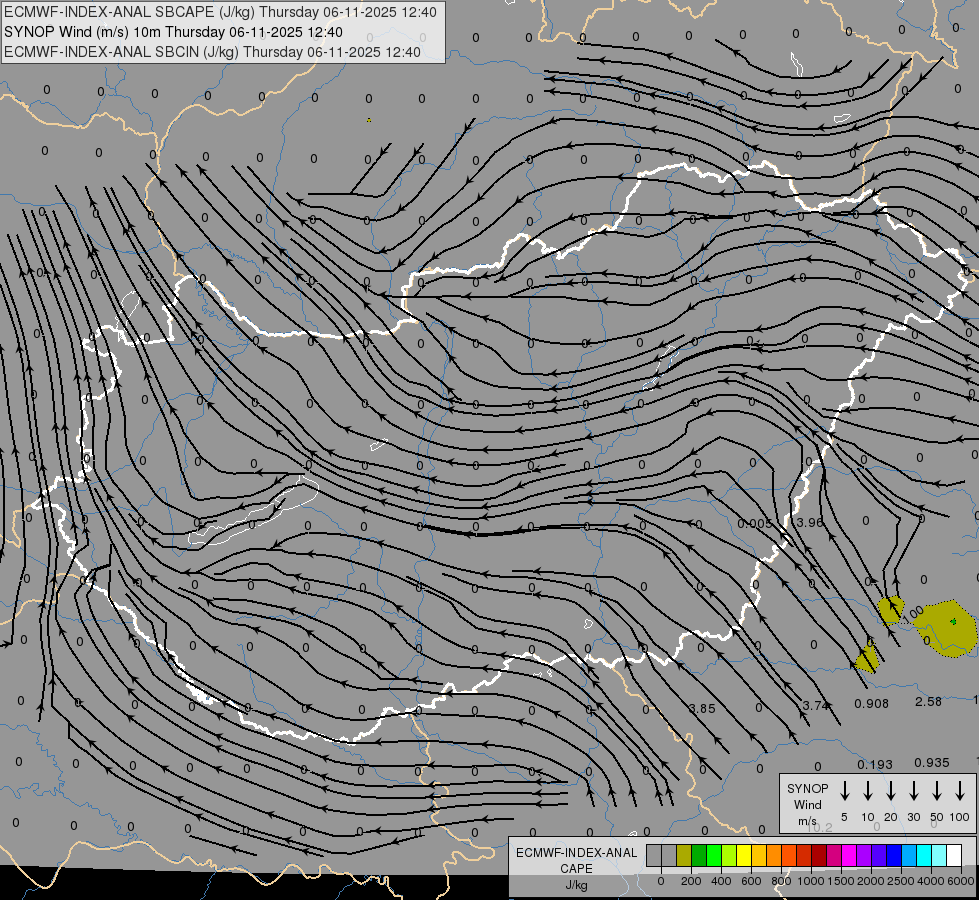The width and height of the screenshot is (979, 900).
Task: Click the '0.005' value on the map
Action: (x=754, y=523)
